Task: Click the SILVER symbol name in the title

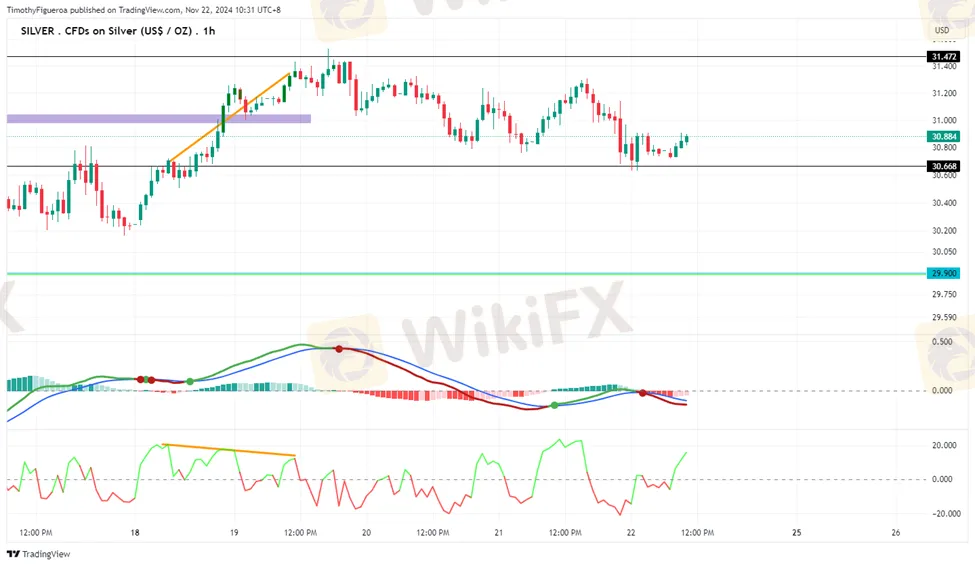Action: pyautogui.click(x=42, y=31)
